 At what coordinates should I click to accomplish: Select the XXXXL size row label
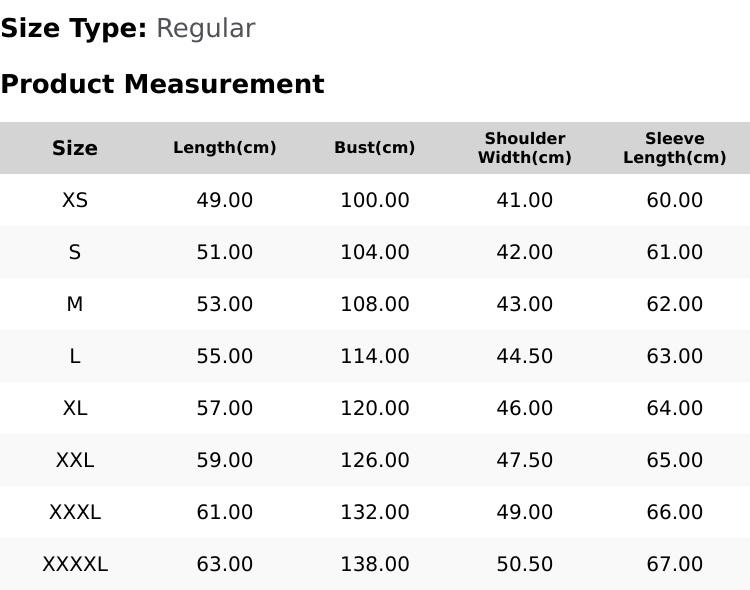click(75, 564)
